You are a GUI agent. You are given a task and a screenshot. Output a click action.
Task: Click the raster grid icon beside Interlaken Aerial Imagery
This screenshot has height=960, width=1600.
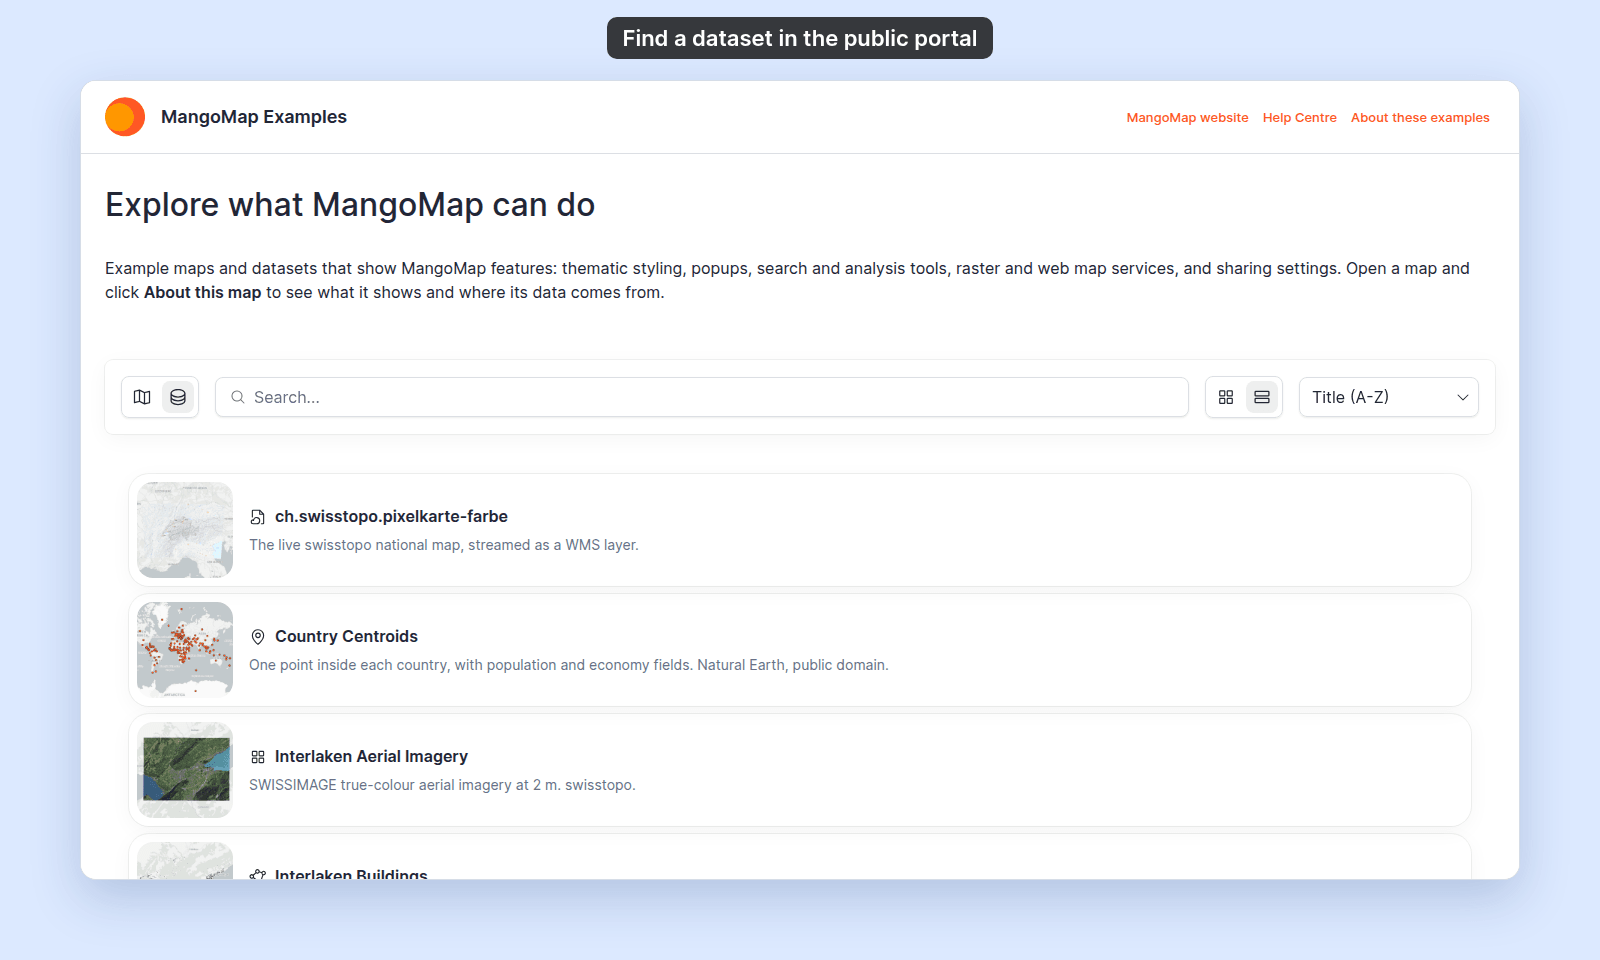[x=258, y=757]
